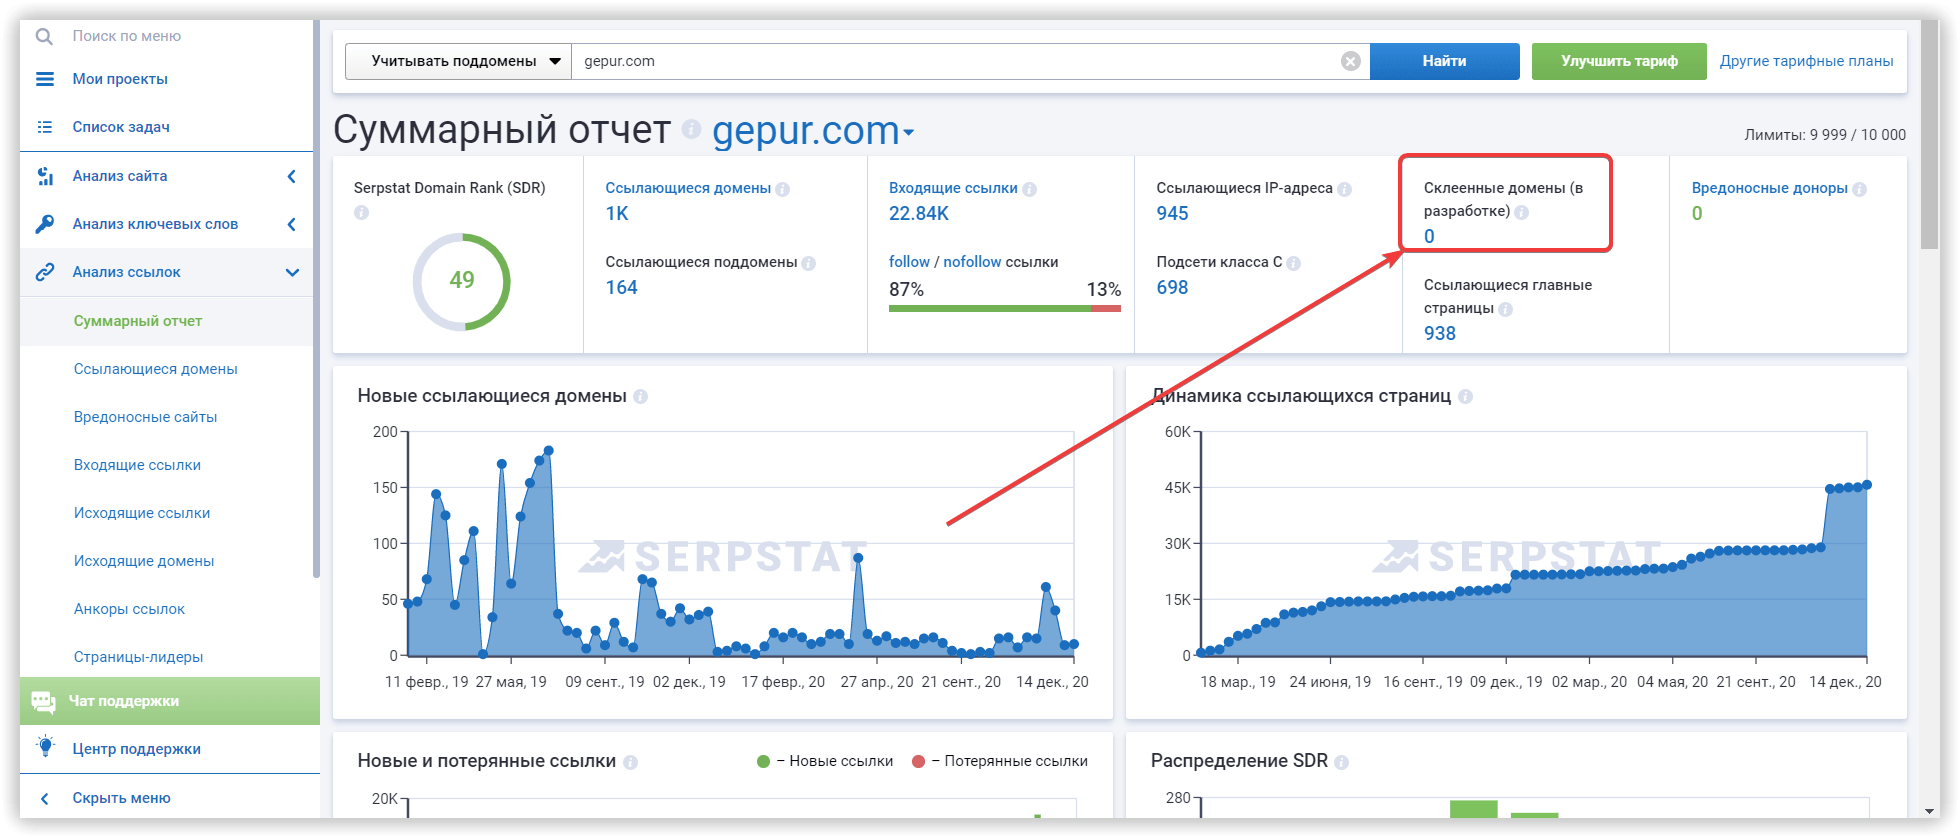1960x838 pixels.
Task: Open the gepur.com domain dropdown arrow
Action: [x=909, y=132]
